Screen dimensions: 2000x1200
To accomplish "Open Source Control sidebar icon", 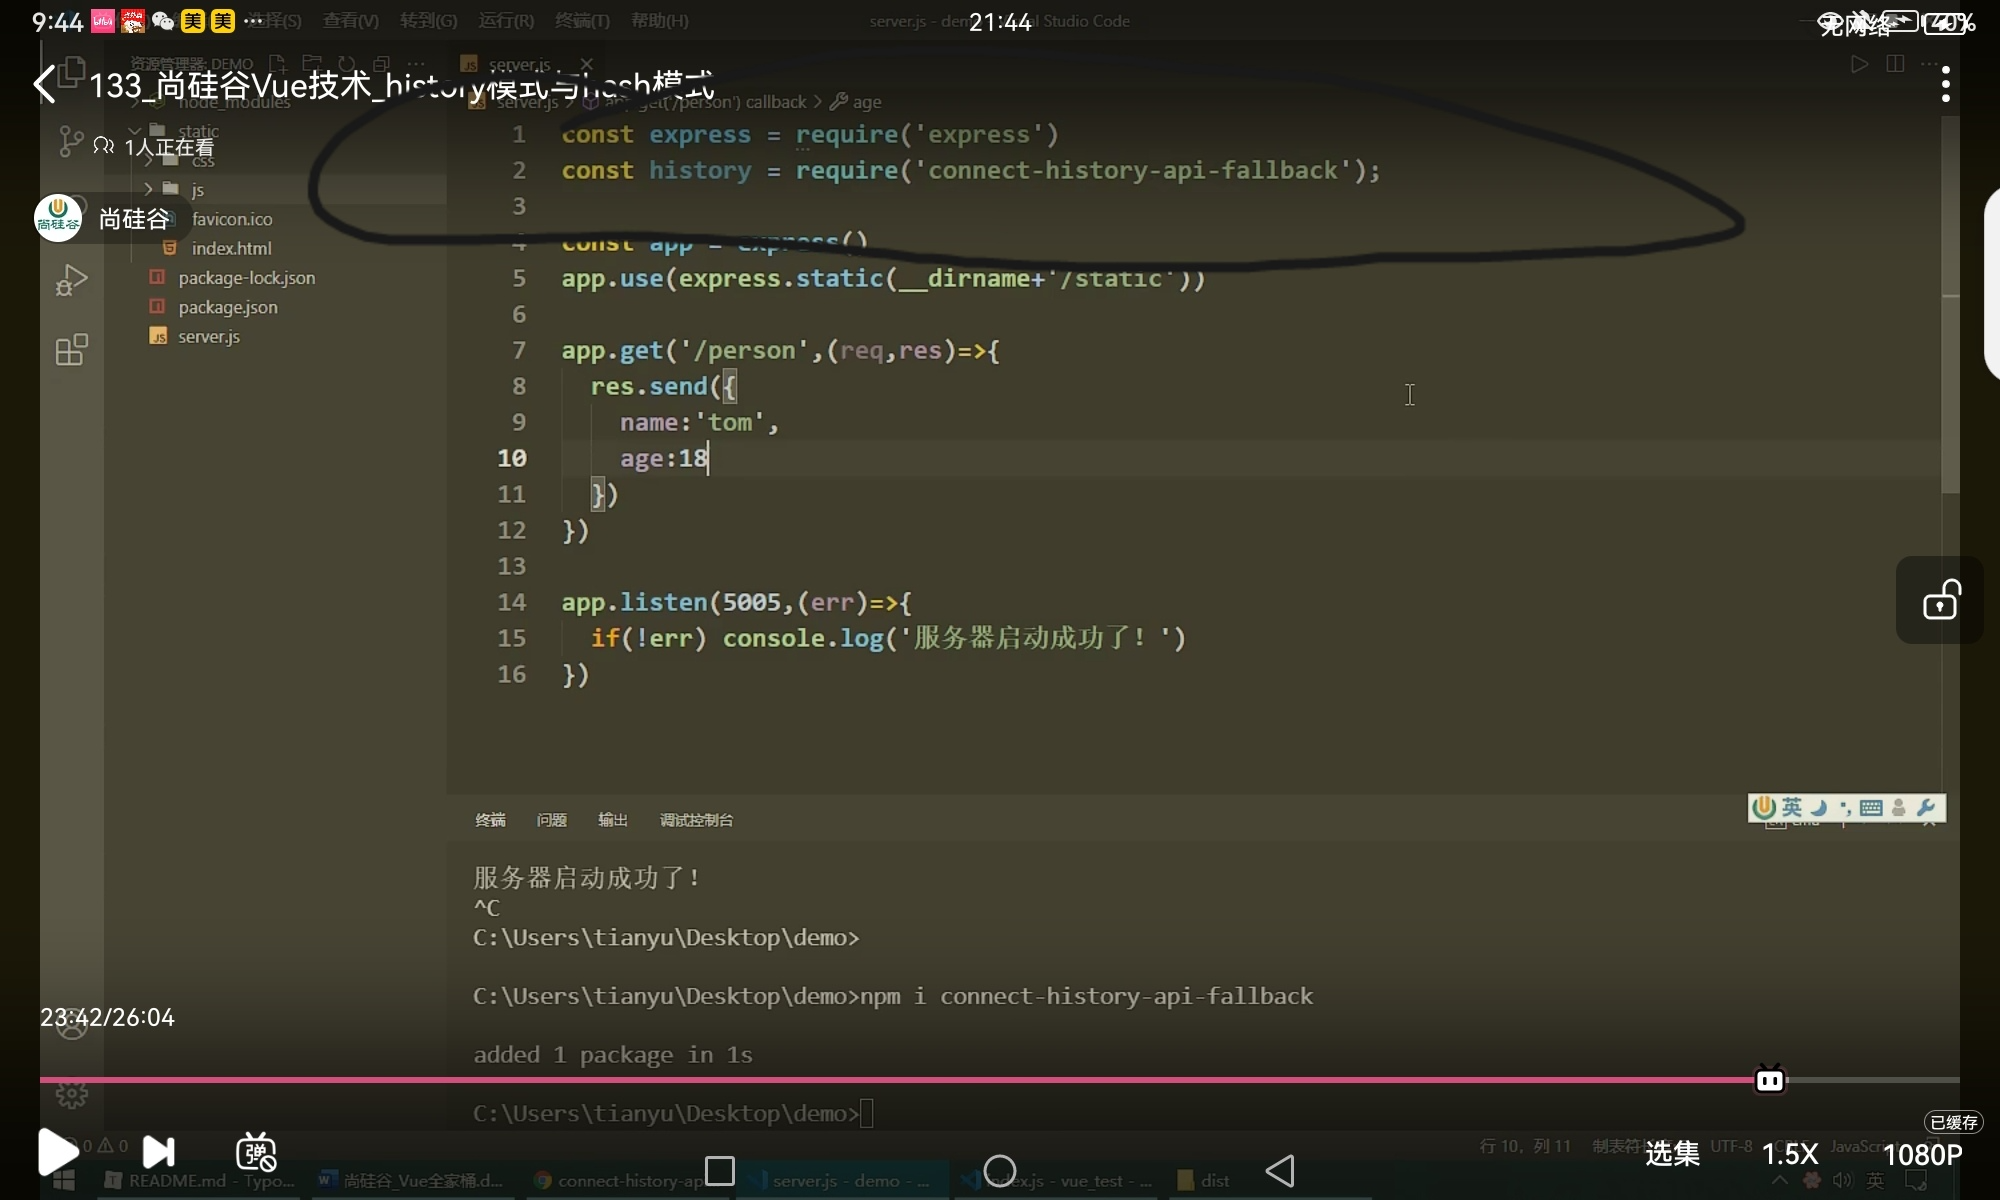I will click(x=71, y=142).
